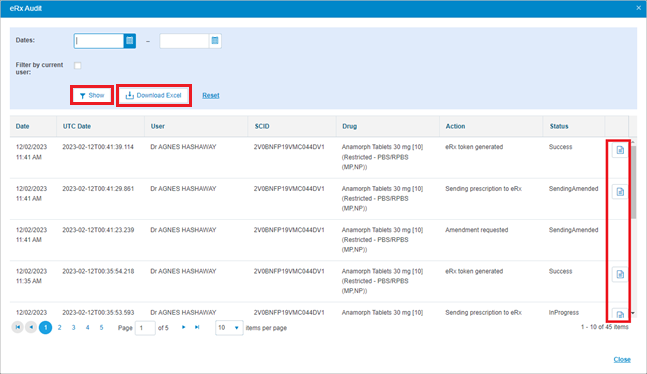Screen dimensions: 647x374
Task: Click the scrollbar down arrow
Action: [633, 313]
